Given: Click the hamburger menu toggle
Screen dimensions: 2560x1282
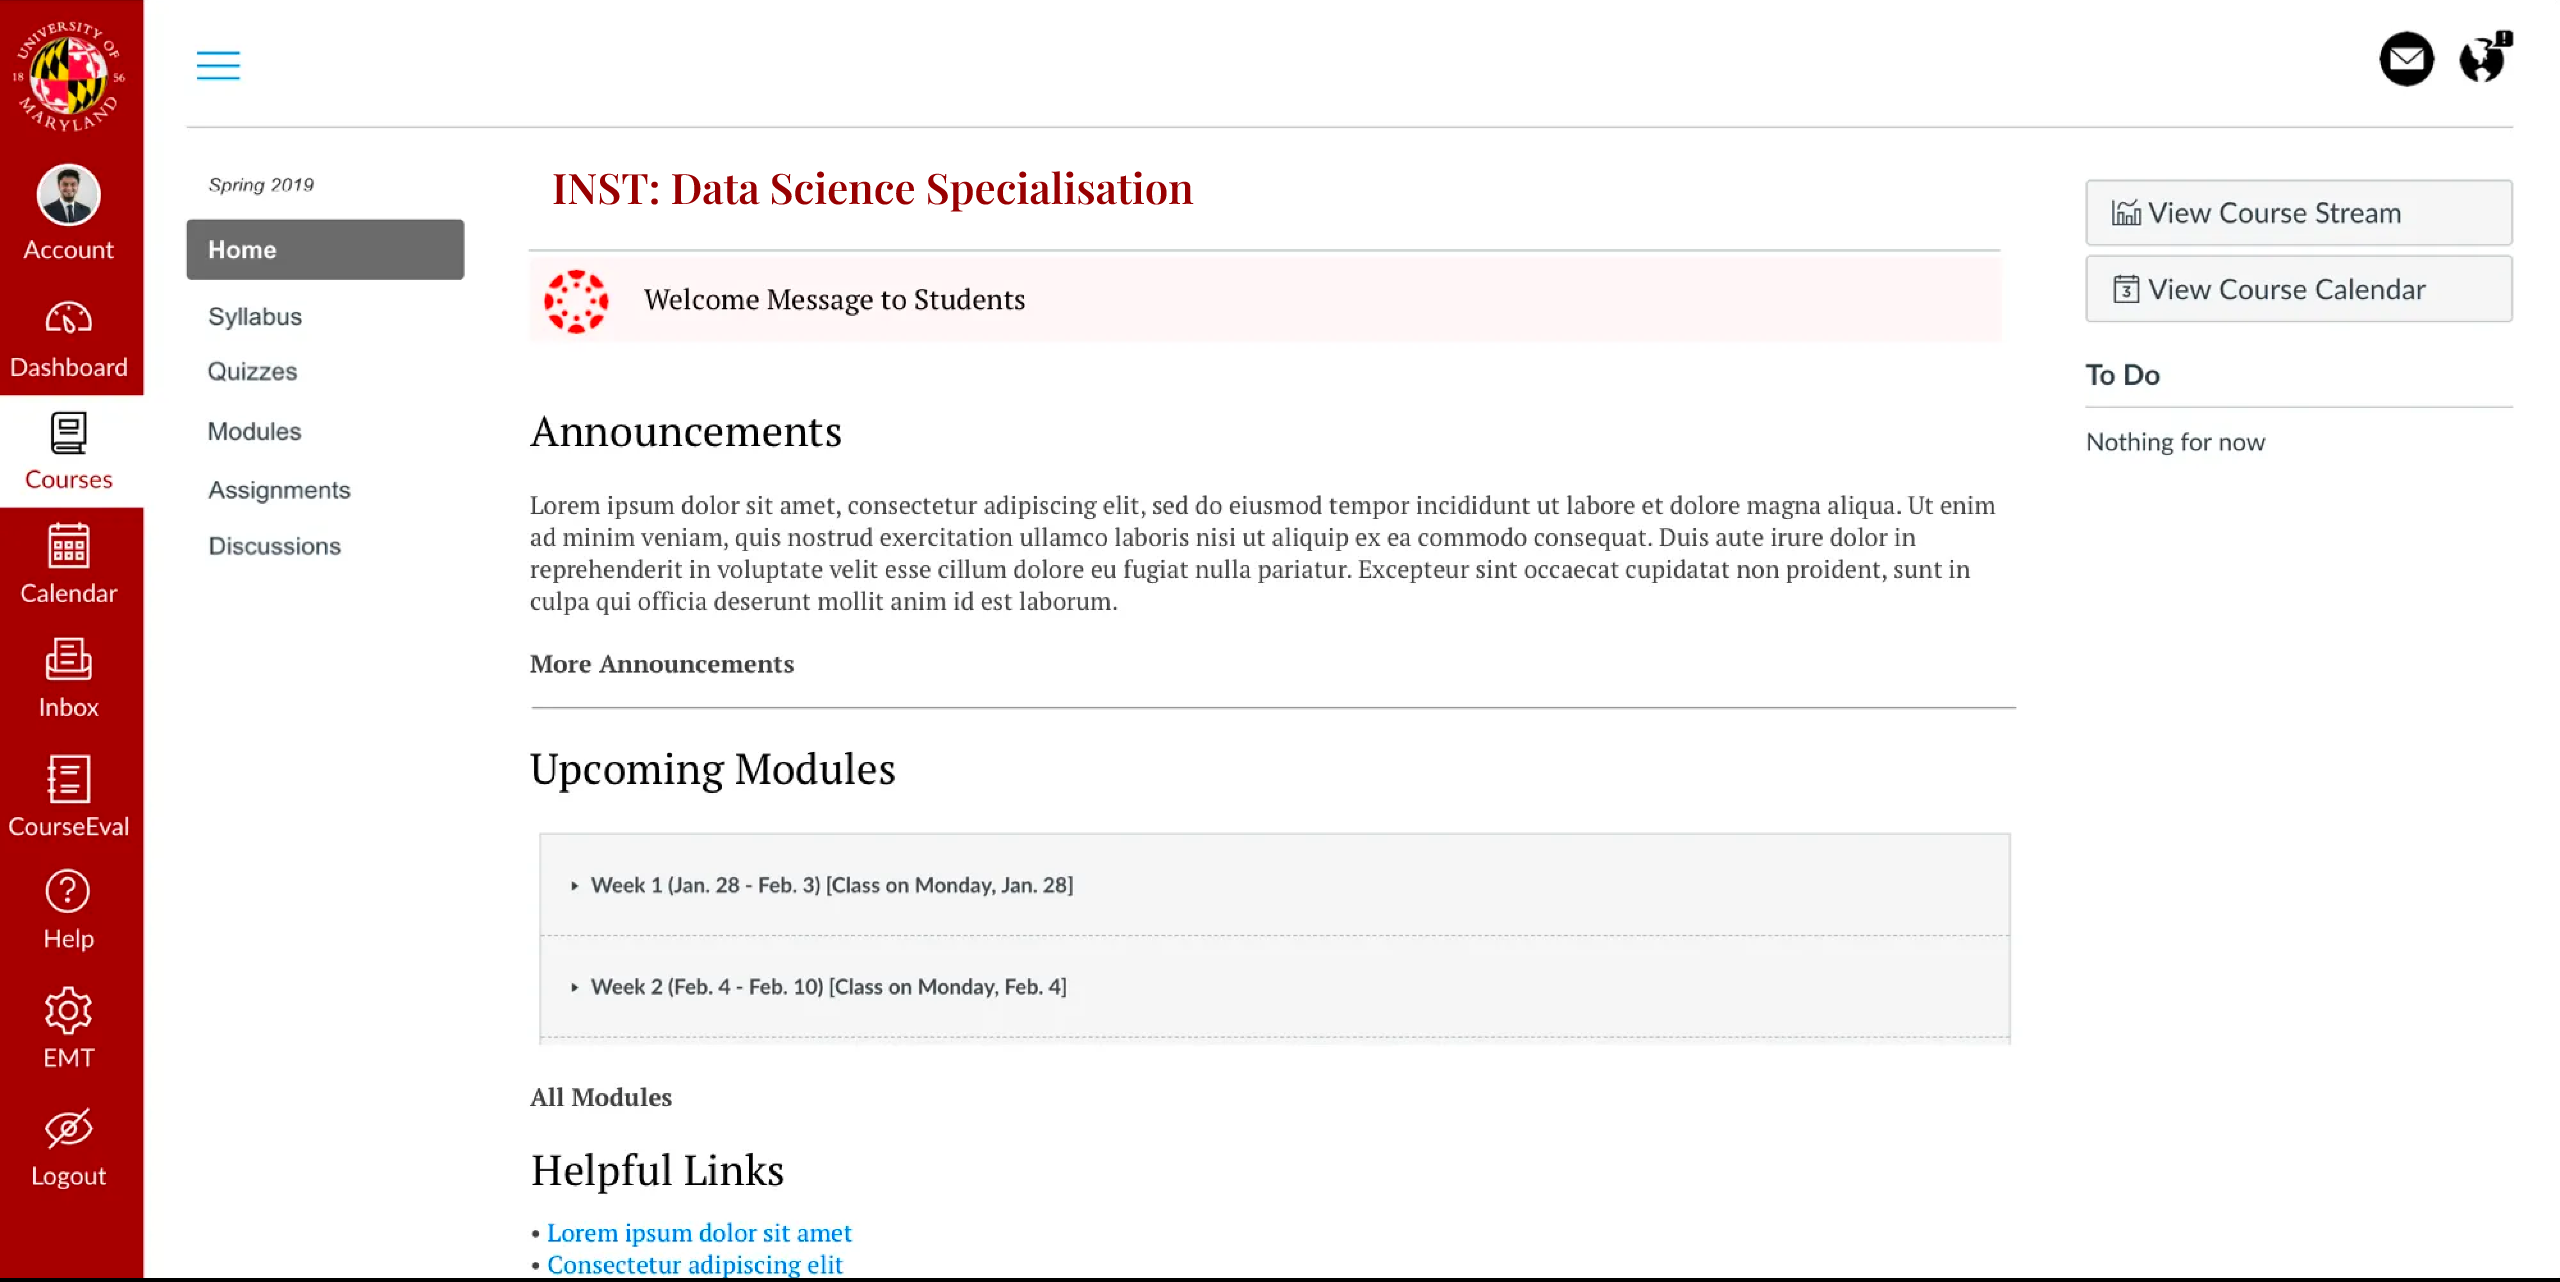Looking at the screenshot, I should (219, 65).
